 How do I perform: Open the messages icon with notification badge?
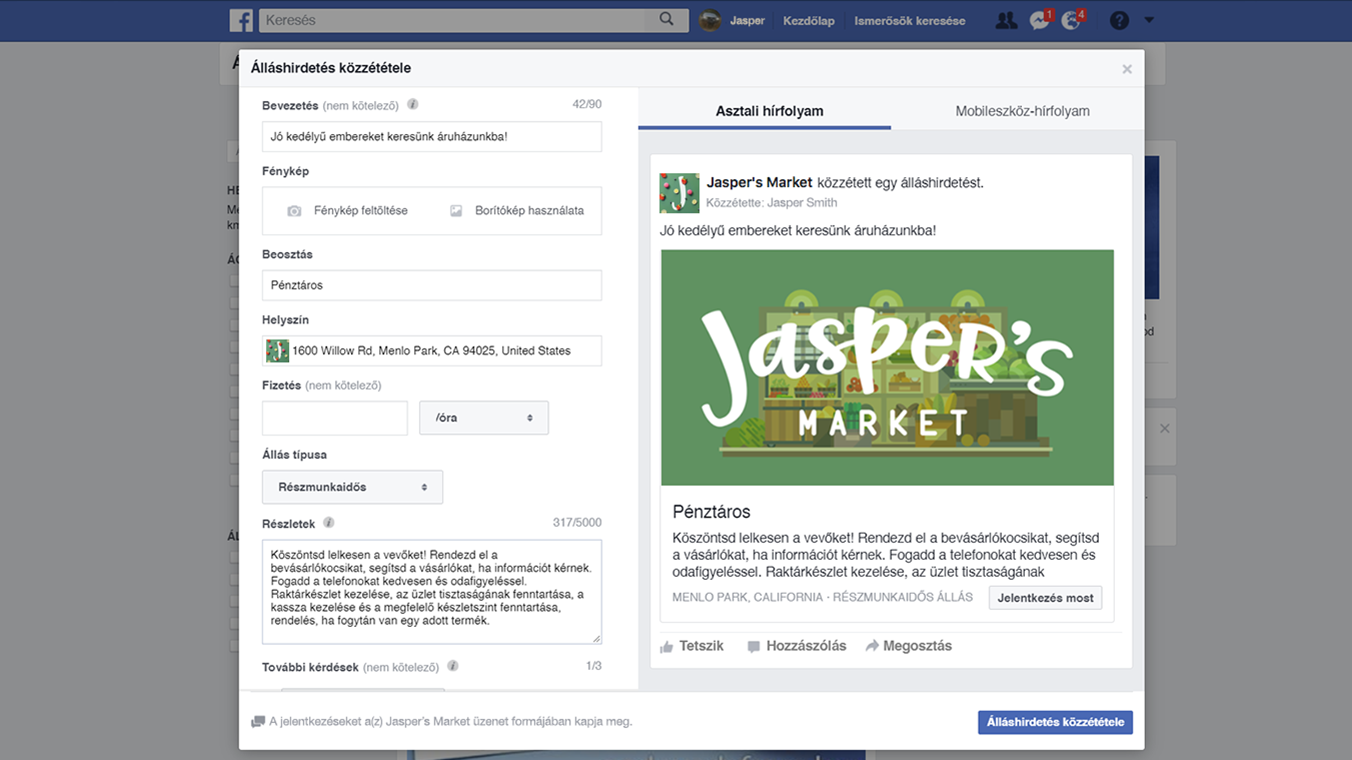pyautogui.click(x=1039, y=20)
